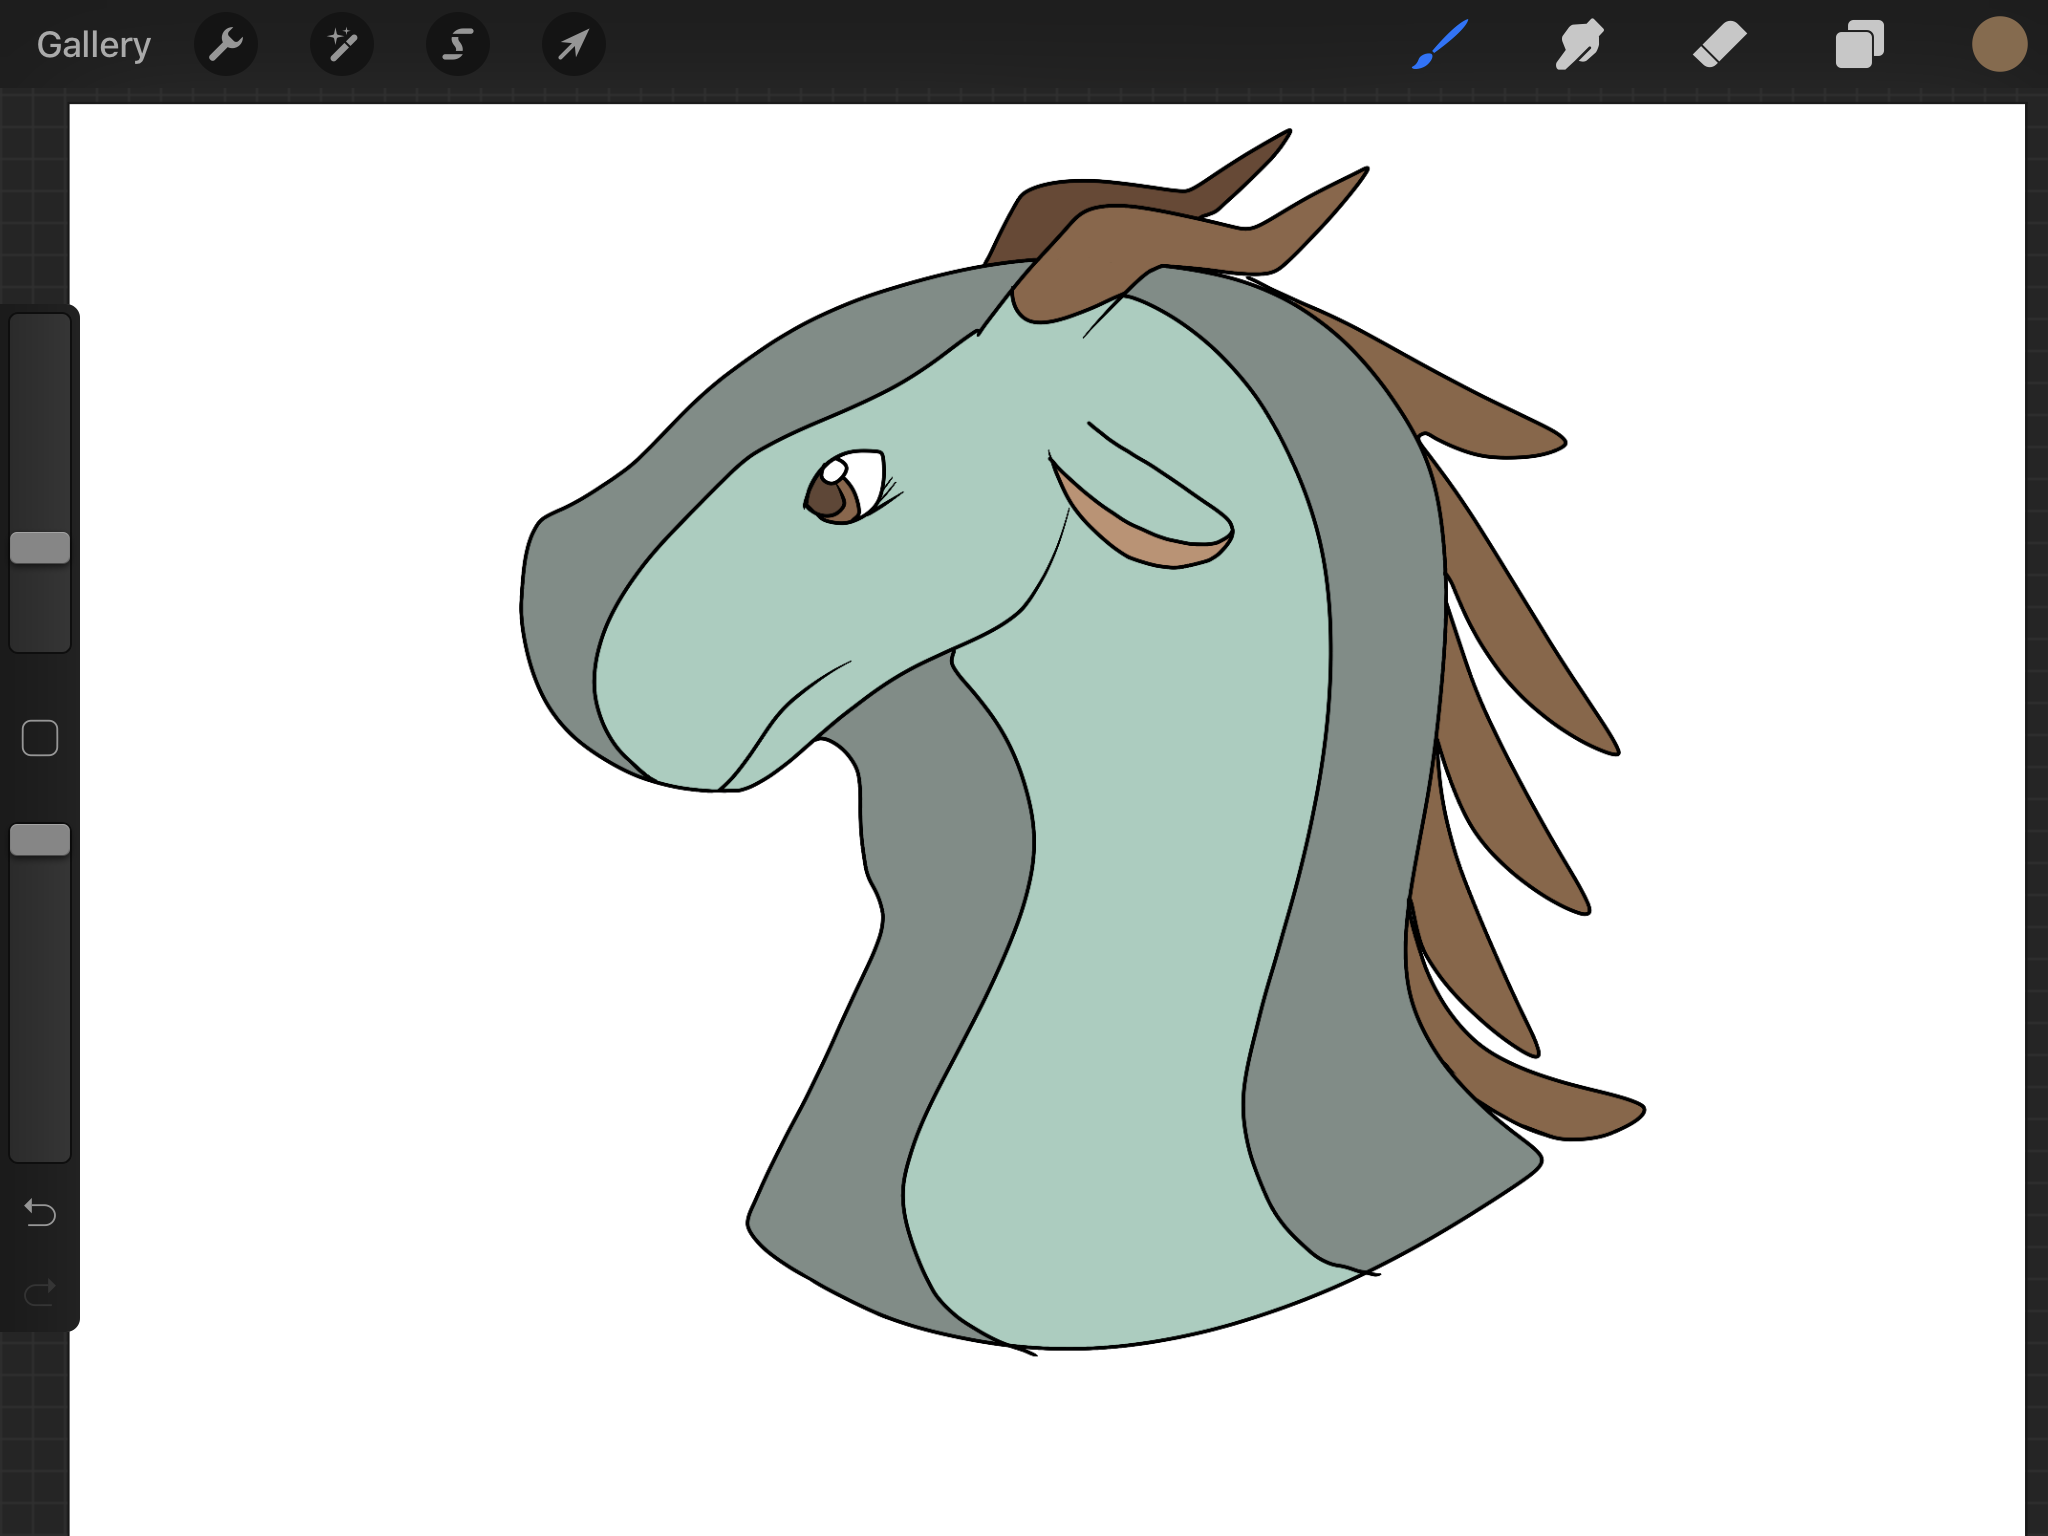Open the Gallery view
2048x1536 pixels.
[93, 45]
